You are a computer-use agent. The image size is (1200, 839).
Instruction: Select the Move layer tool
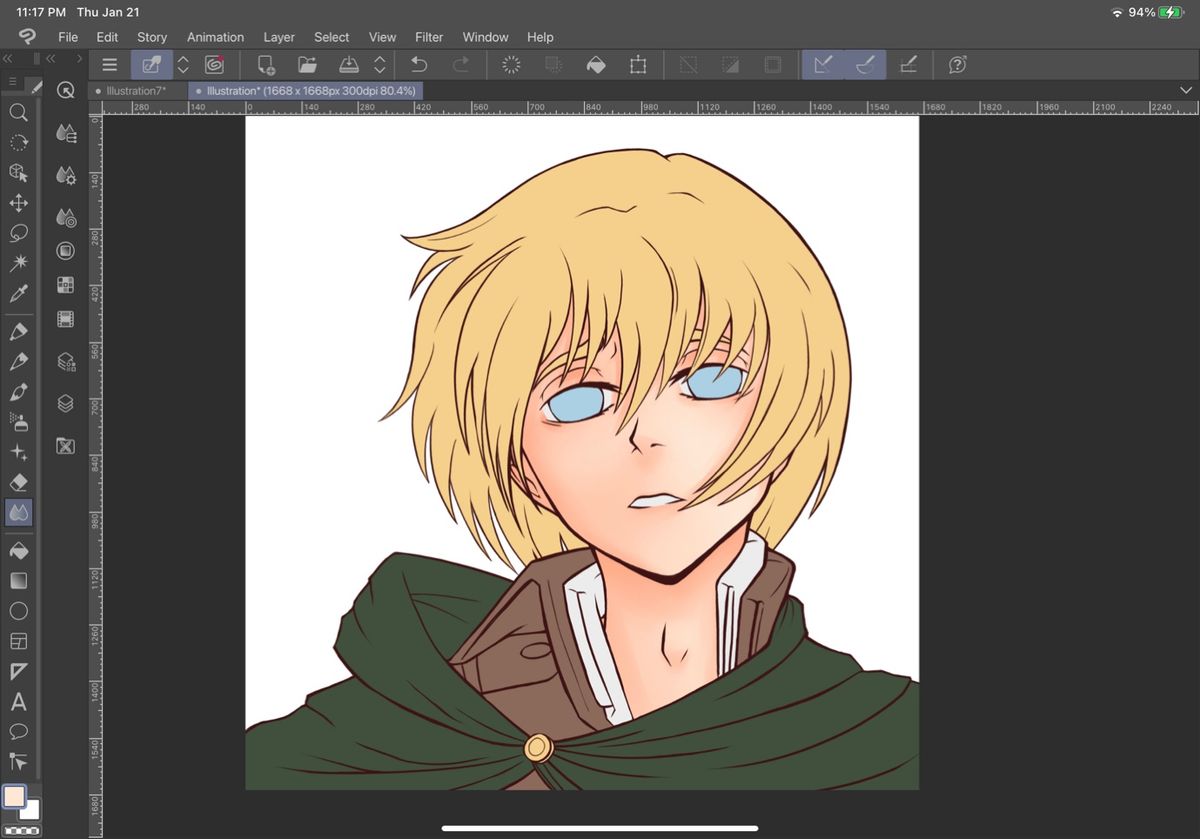pyautogui.click(x=18, y=203)
